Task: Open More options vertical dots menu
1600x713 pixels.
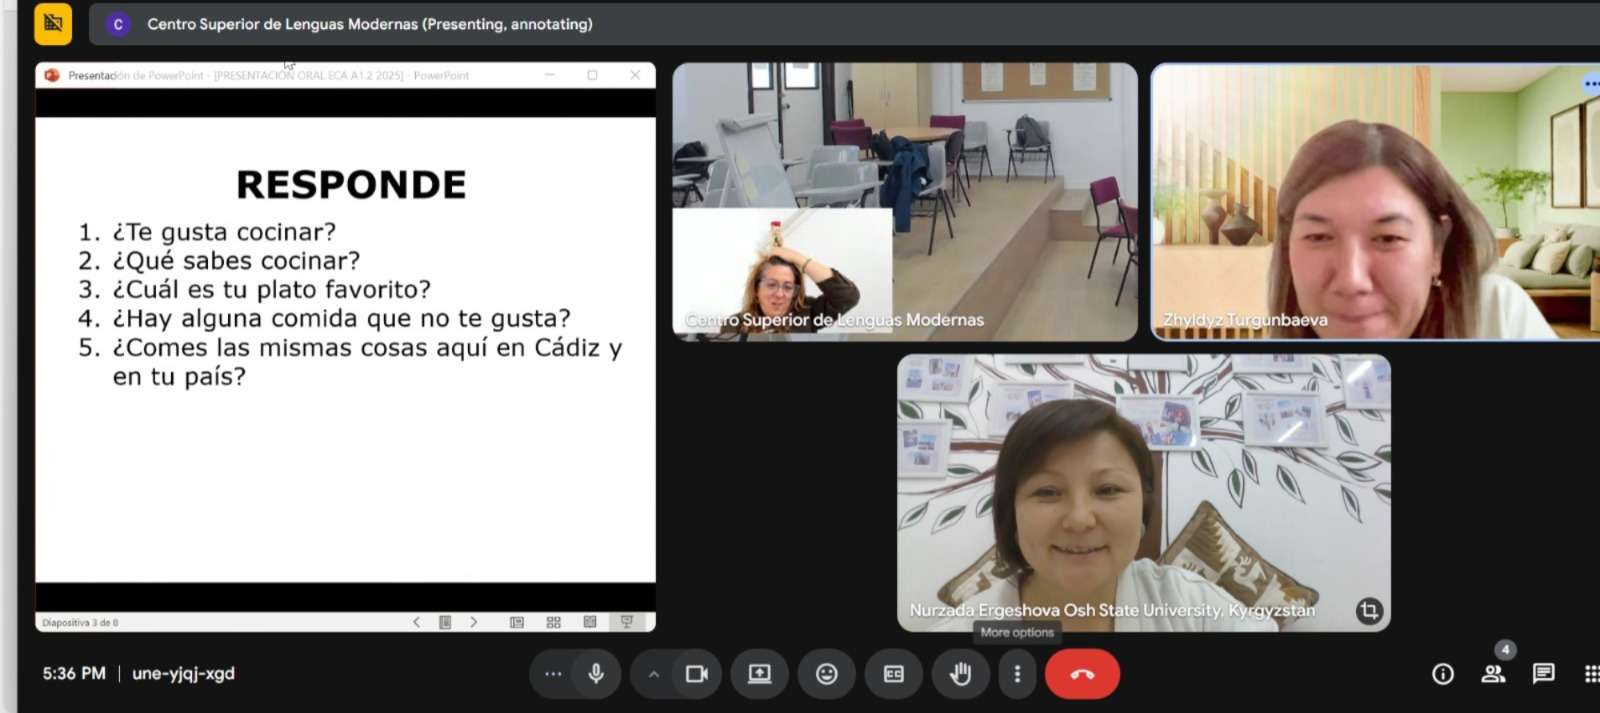Action: tap(1017, 674)
